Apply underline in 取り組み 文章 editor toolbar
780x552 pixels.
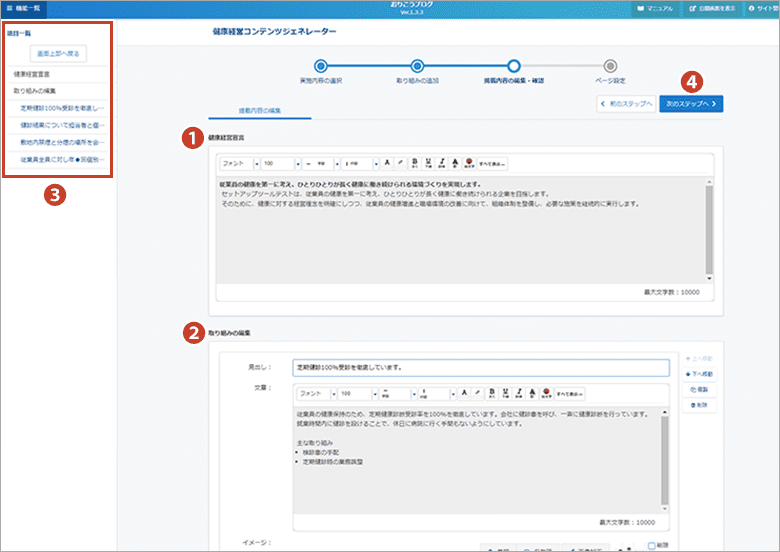click(504, 393)
